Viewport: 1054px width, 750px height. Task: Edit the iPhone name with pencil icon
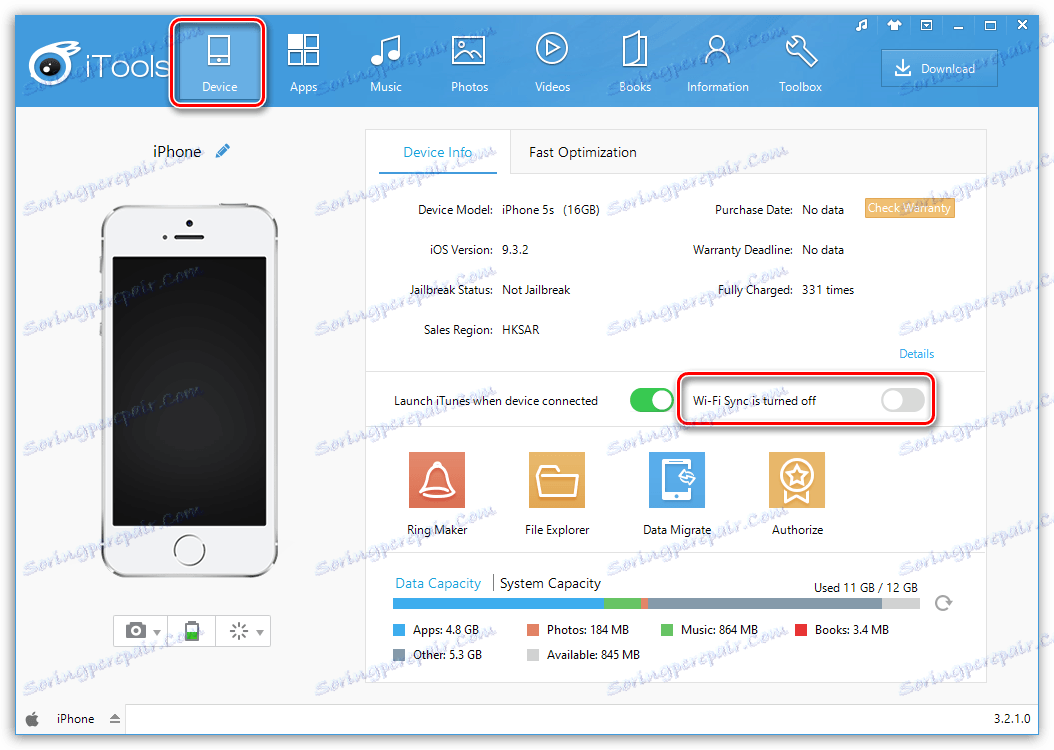click(x=222, y=151)
